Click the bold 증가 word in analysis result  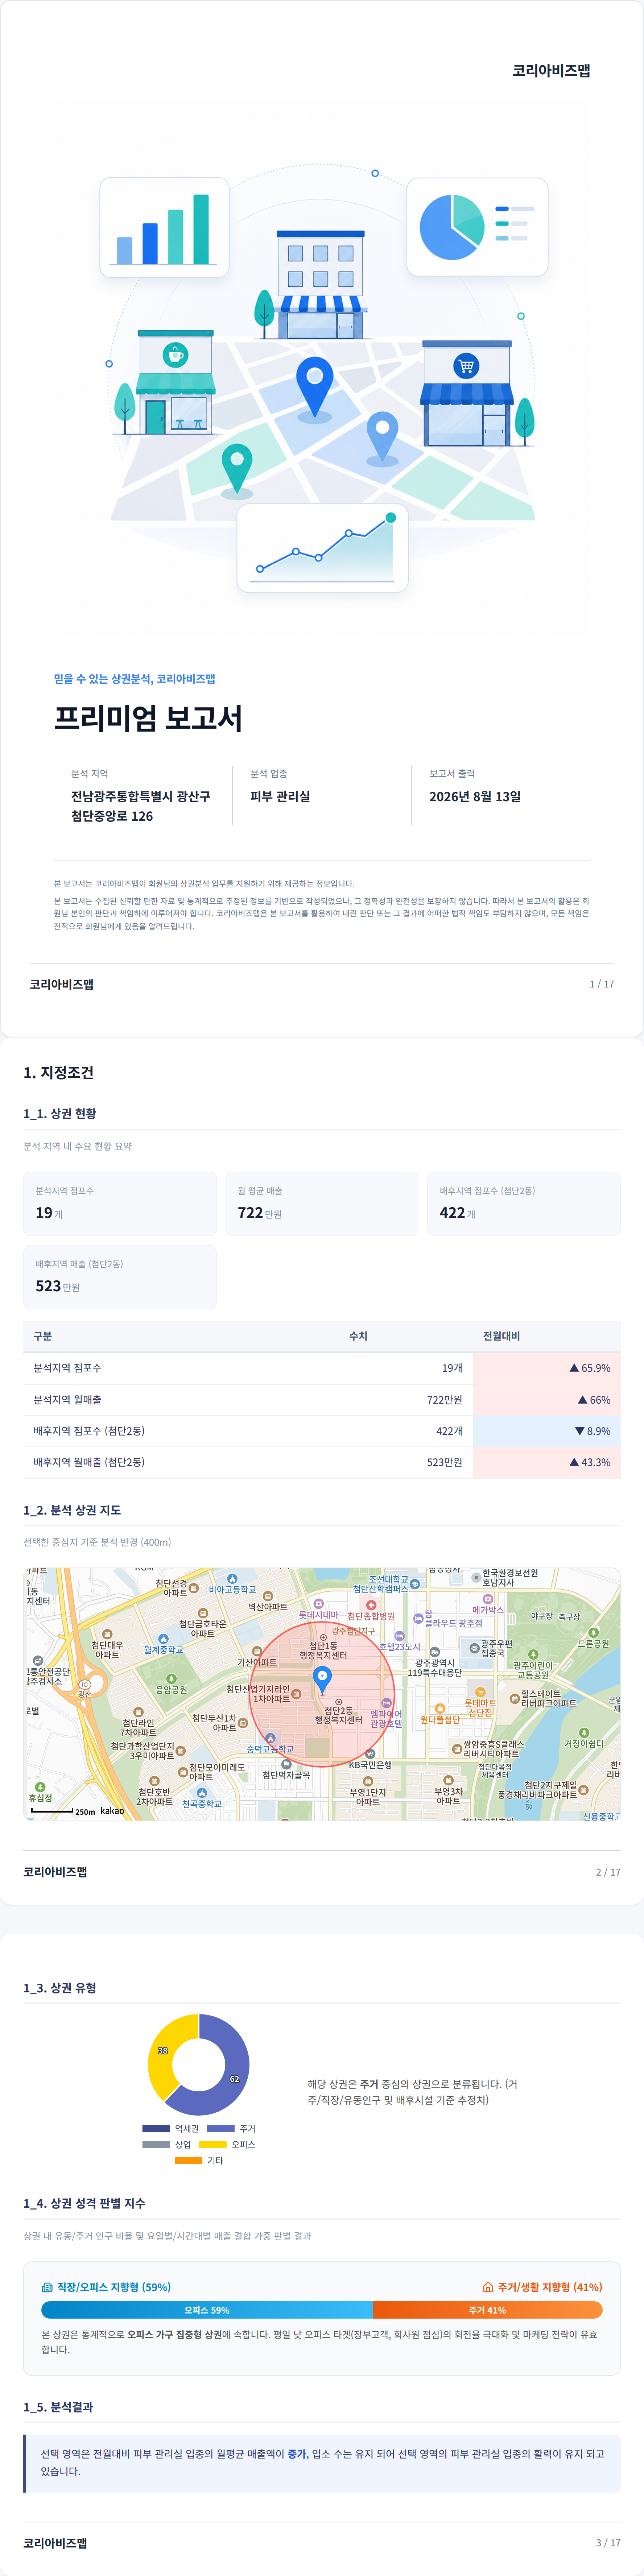297,2453
